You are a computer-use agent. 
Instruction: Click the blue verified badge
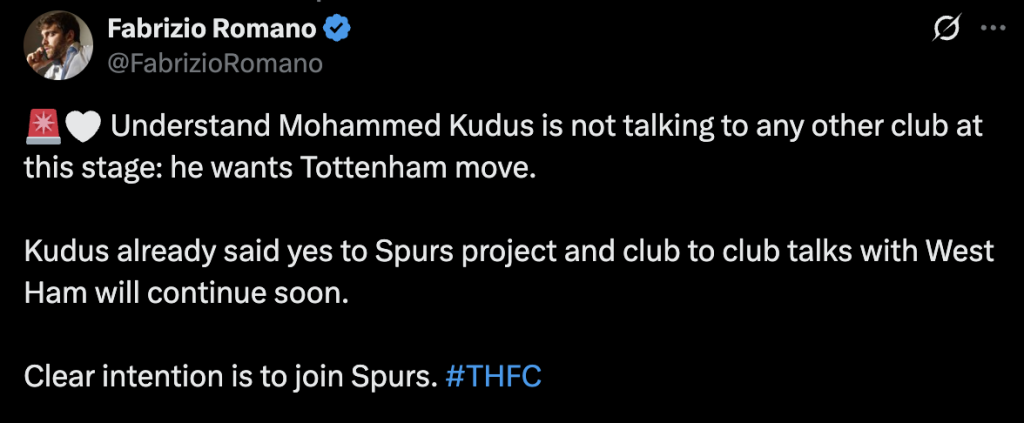click(x=339, y=31)
